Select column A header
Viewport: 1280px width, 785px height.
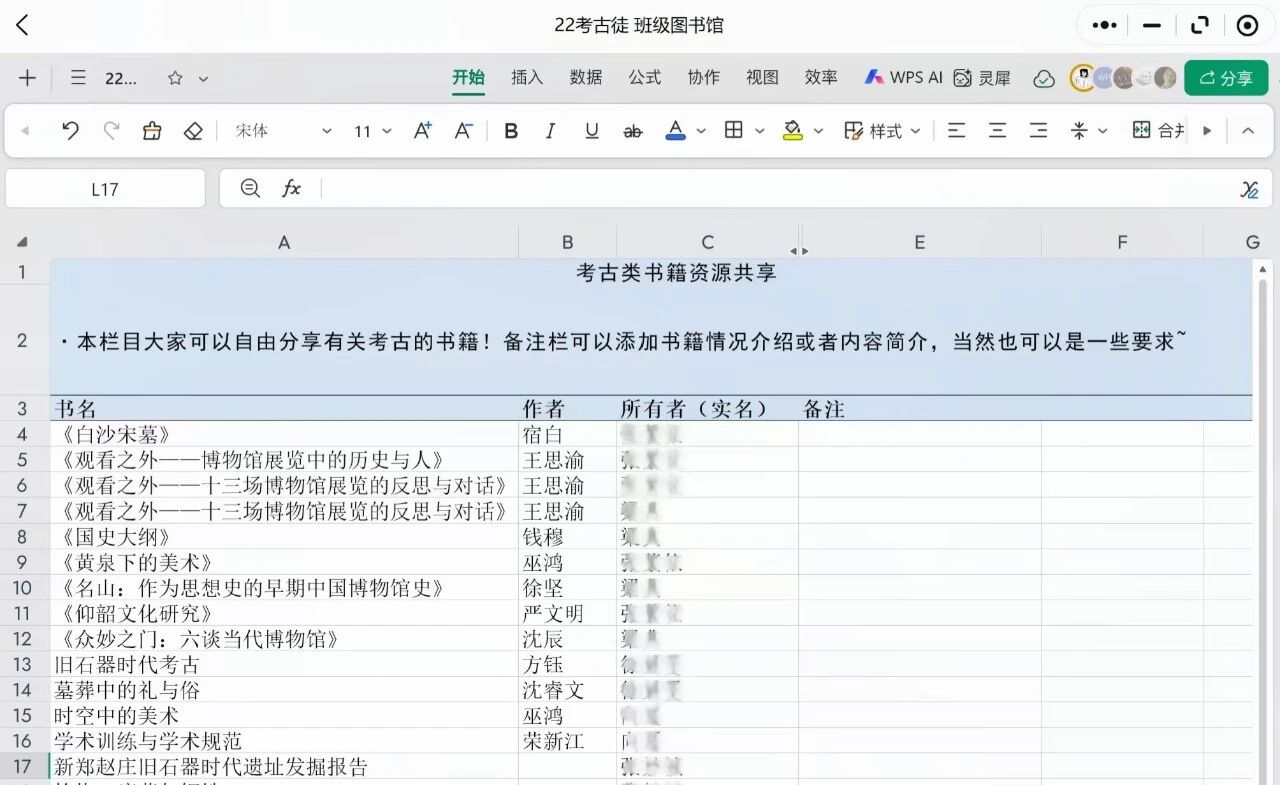point(284,242)
